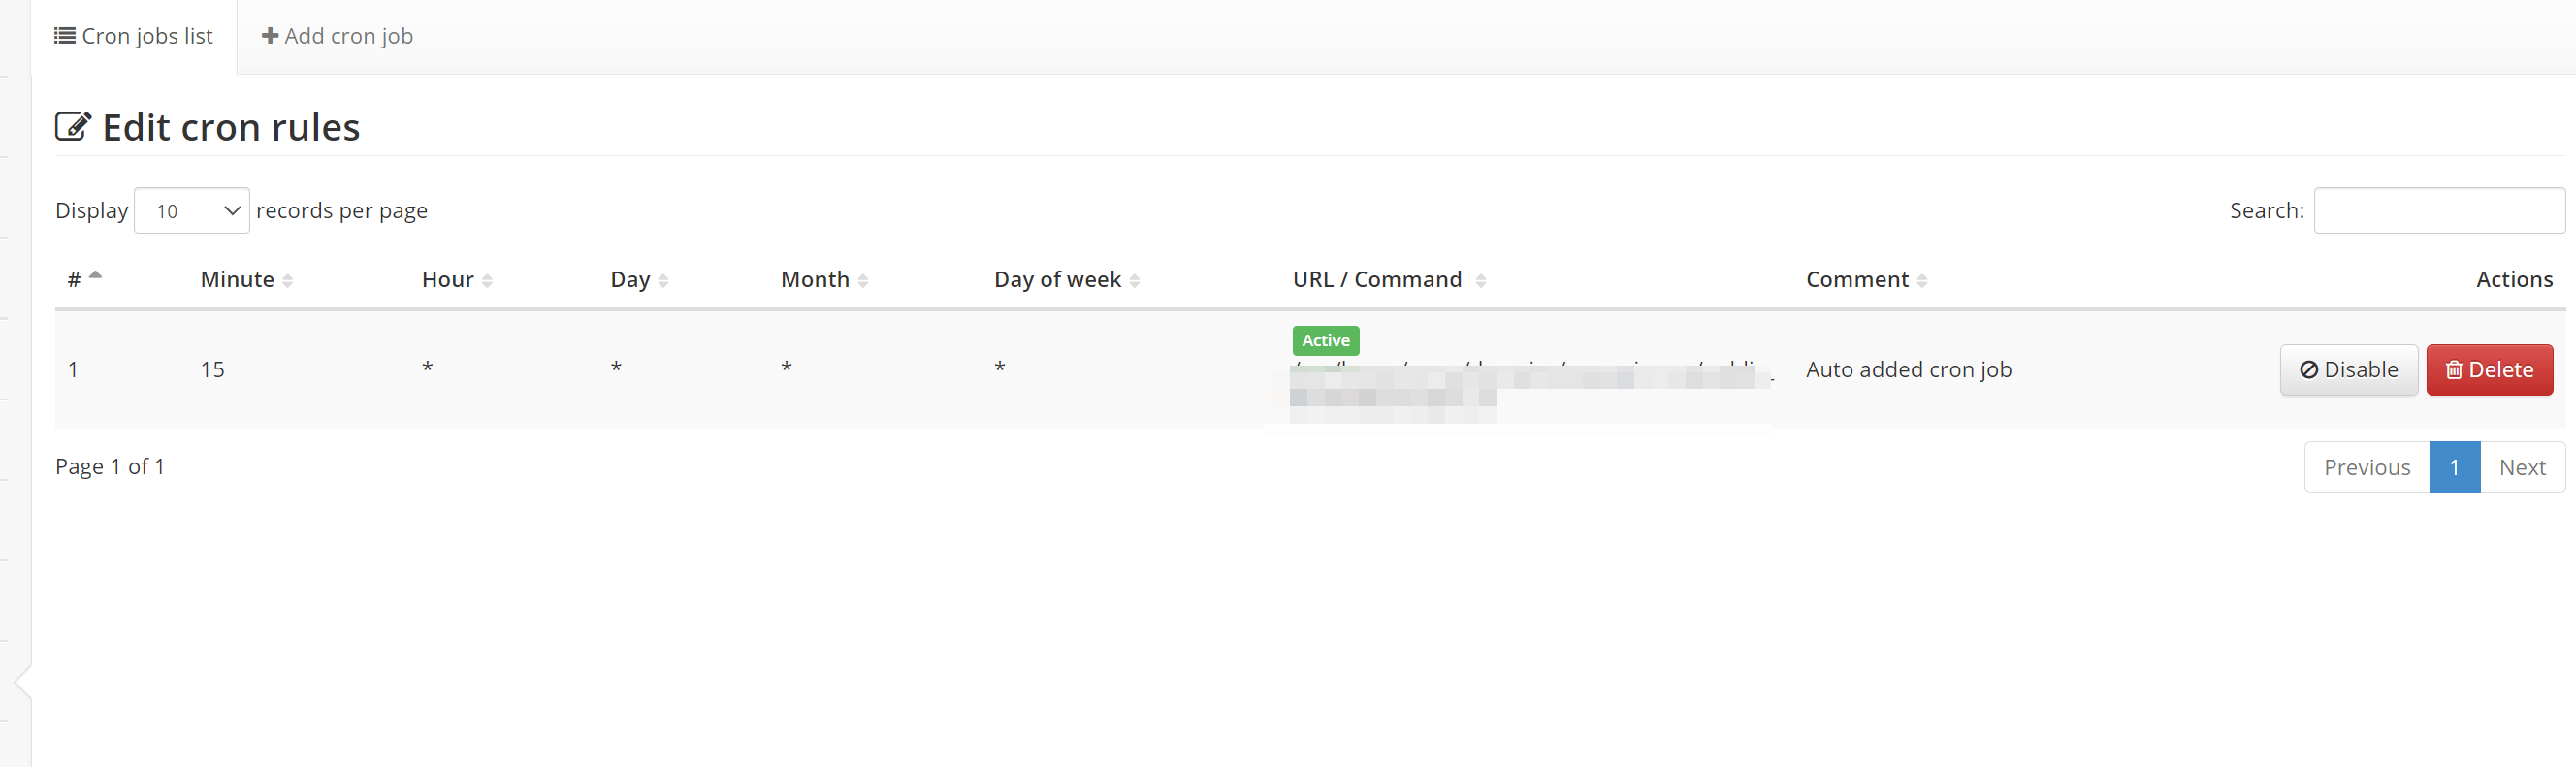Image resolution: width=2576 pixels, height=767 pixels.
Task: Switch to Add cron job tab
Action: click(x=336, y=36)
